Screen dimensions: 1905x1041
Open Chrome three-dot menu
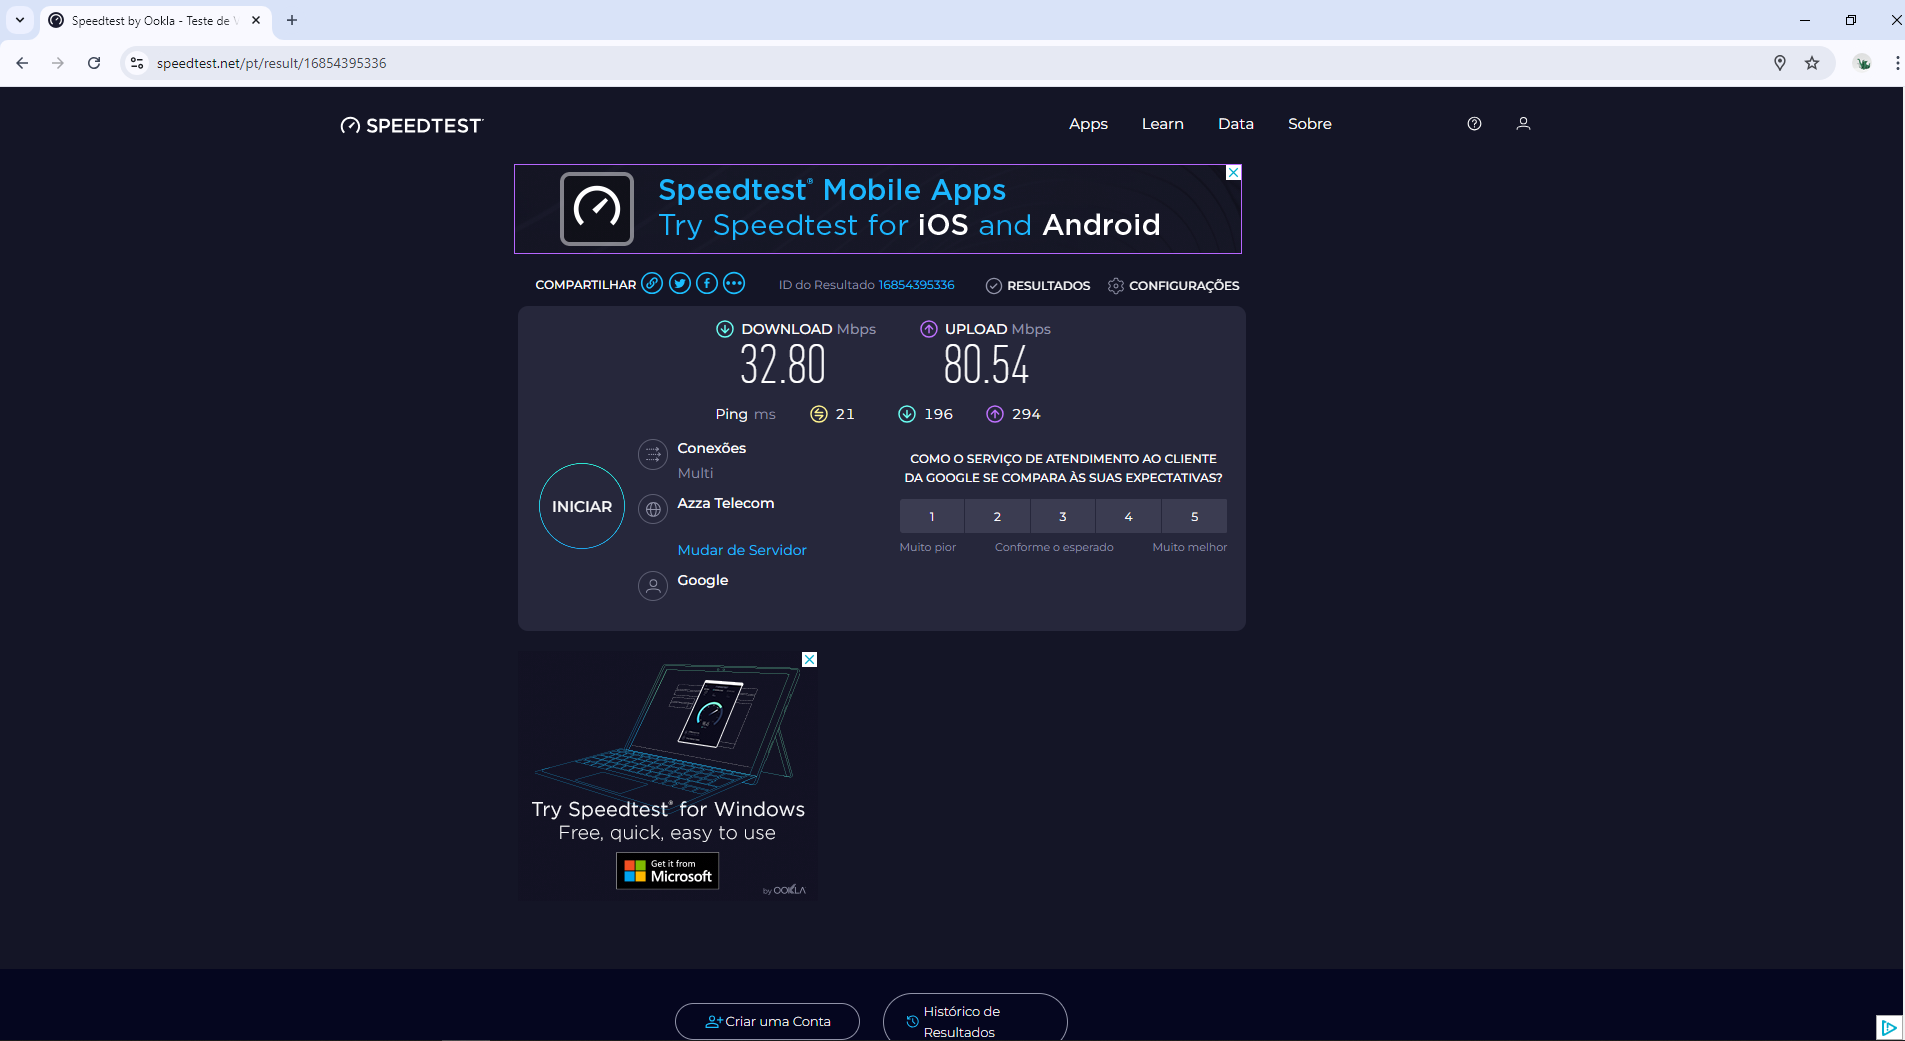coord(1896,63)
